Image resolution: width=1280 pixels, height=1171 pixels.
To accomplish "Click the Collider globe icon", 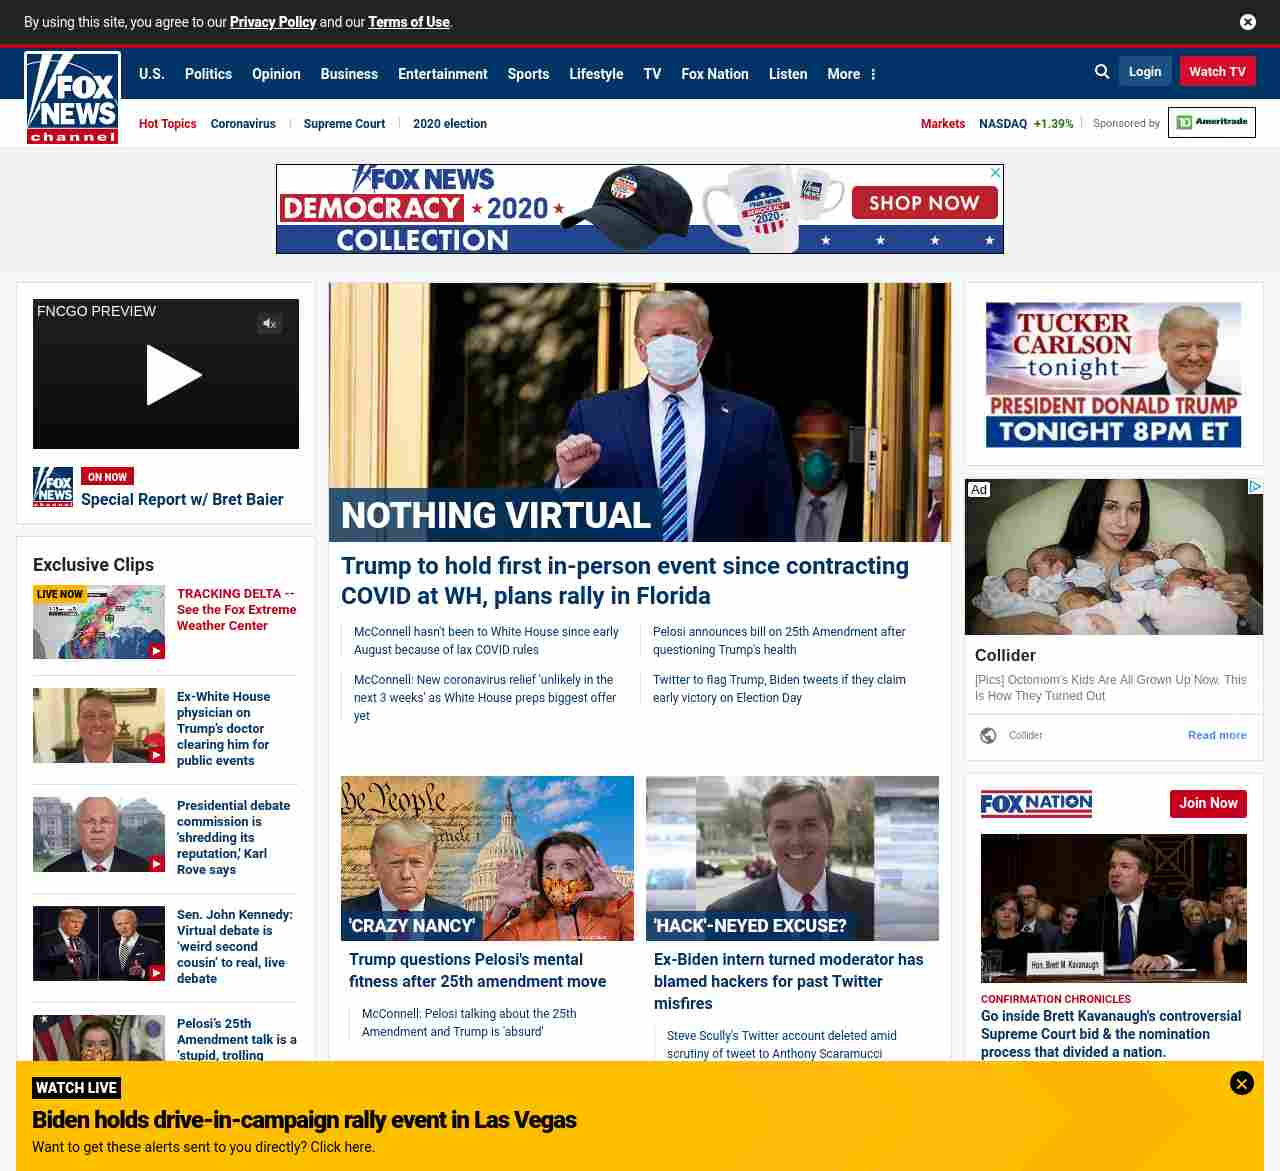I will click(988, 735).
